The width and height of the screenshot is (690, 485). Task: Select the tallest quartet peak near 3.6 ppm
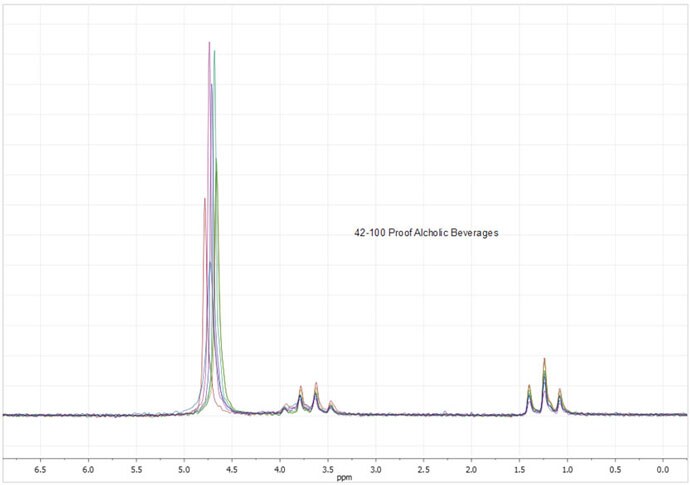pyautogui.click(x=316, y=383)
